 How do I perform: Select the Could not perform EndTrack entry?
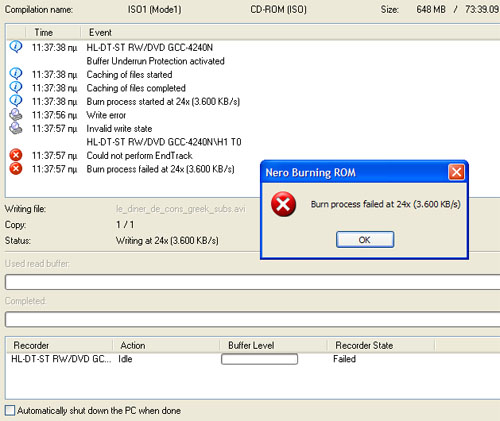(139, 156)
